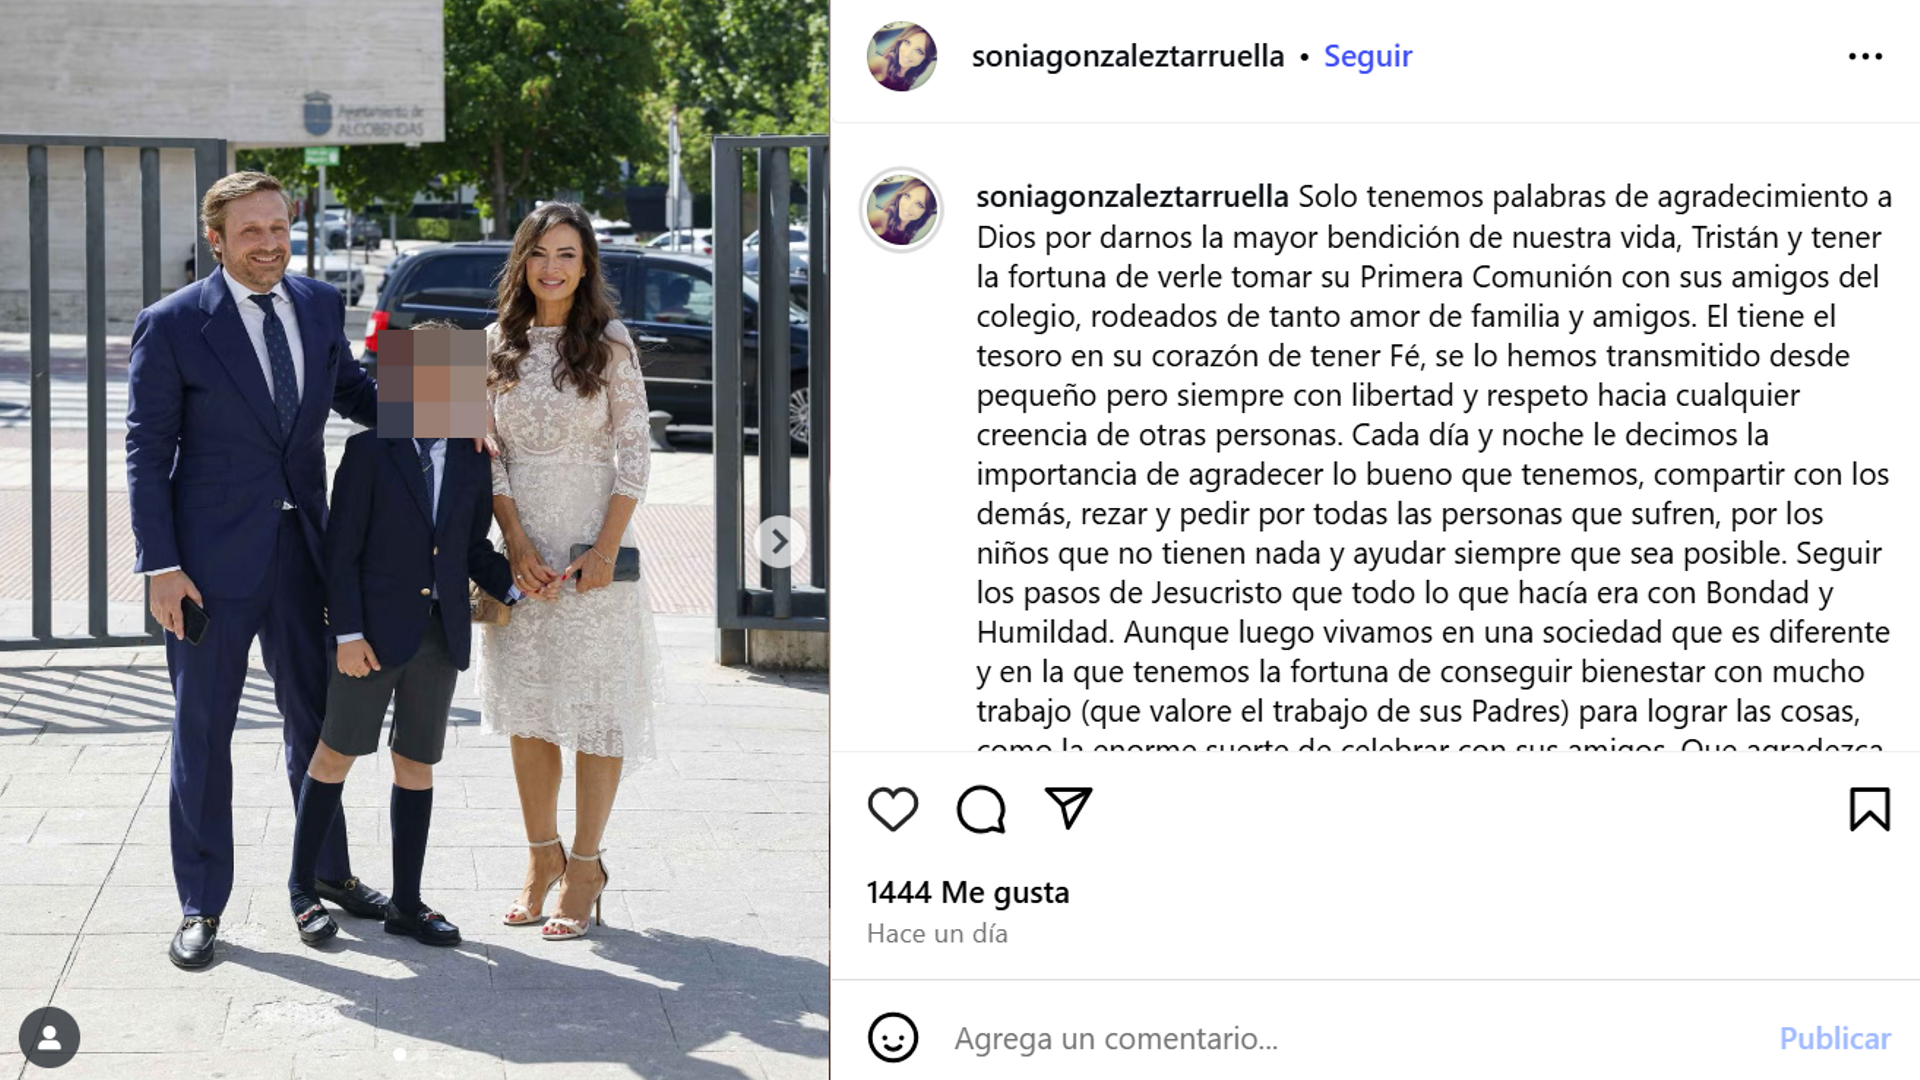The width and height of the screenshot is (1920, 1080).
Task: Open the emoji picker smiley icon
Action: pyautogui.click(x=892, y=1037)
